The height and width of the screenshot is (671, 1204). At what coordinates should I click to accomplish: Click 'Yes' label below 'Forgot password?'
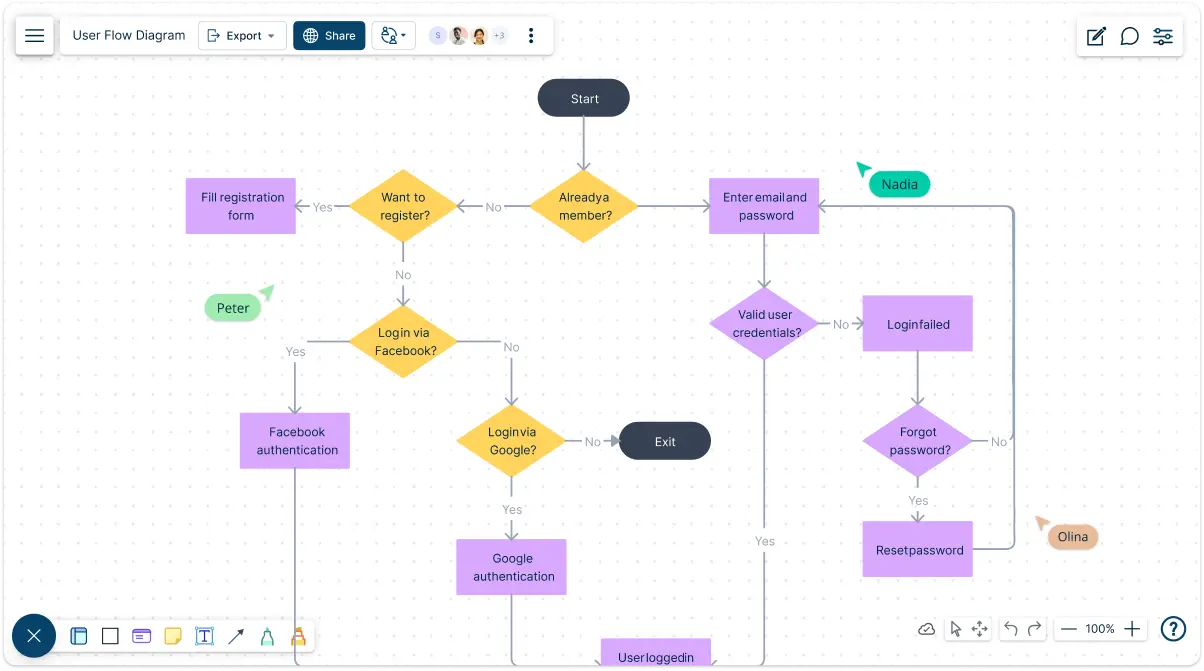point(918,500)
